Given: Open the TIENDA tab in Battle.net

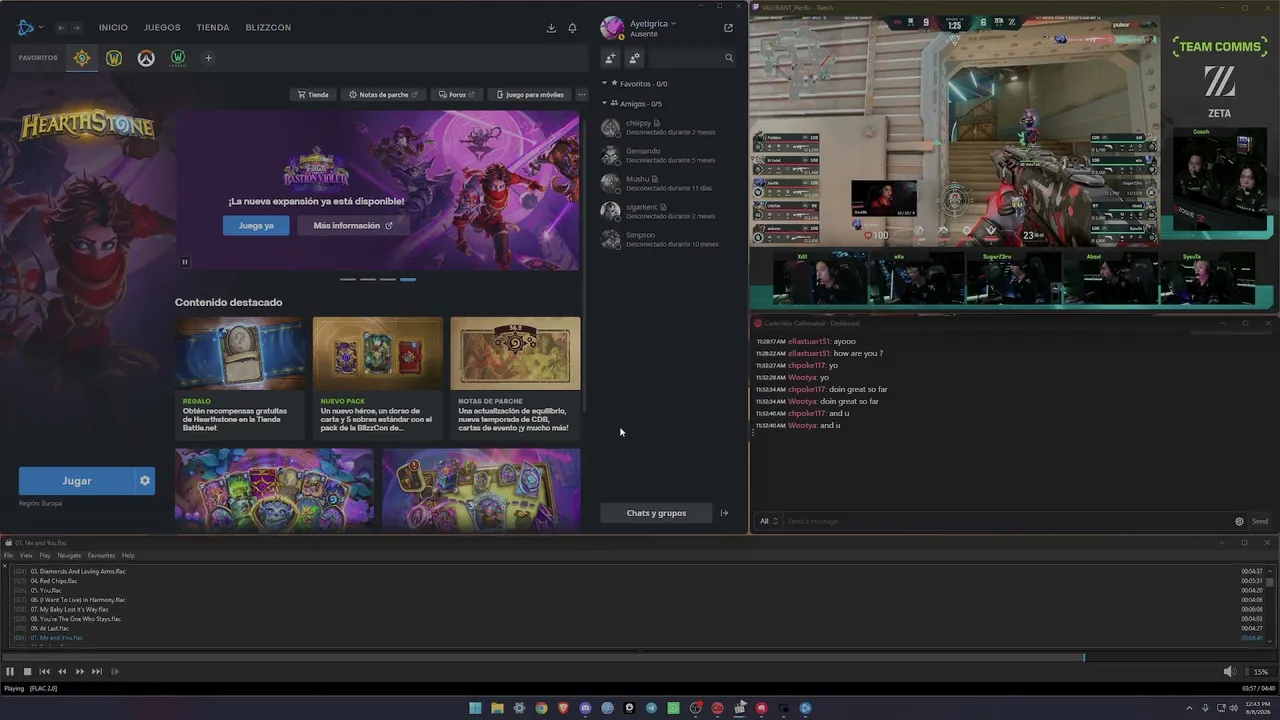Looking at the screenshot, I should point(213,27).
